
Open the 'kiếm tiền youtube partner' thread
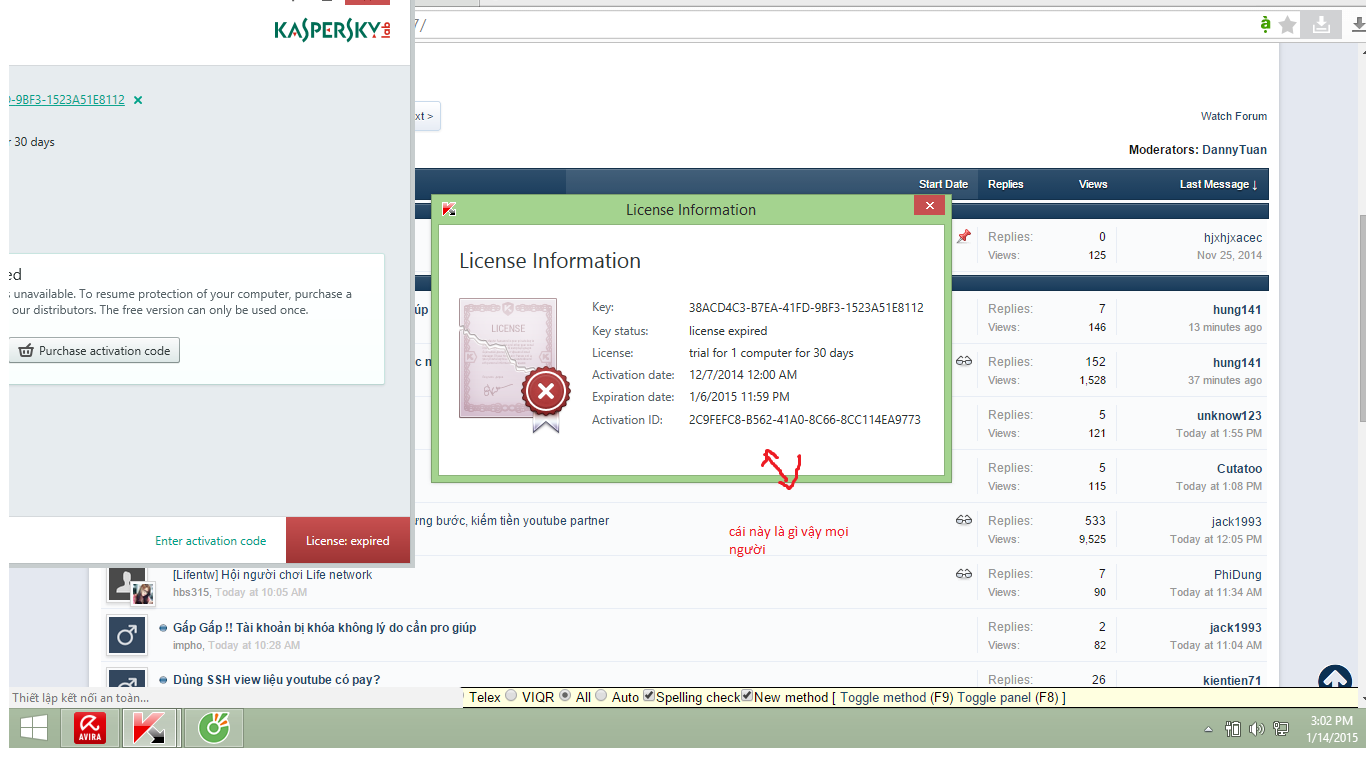tap(510, 521)
